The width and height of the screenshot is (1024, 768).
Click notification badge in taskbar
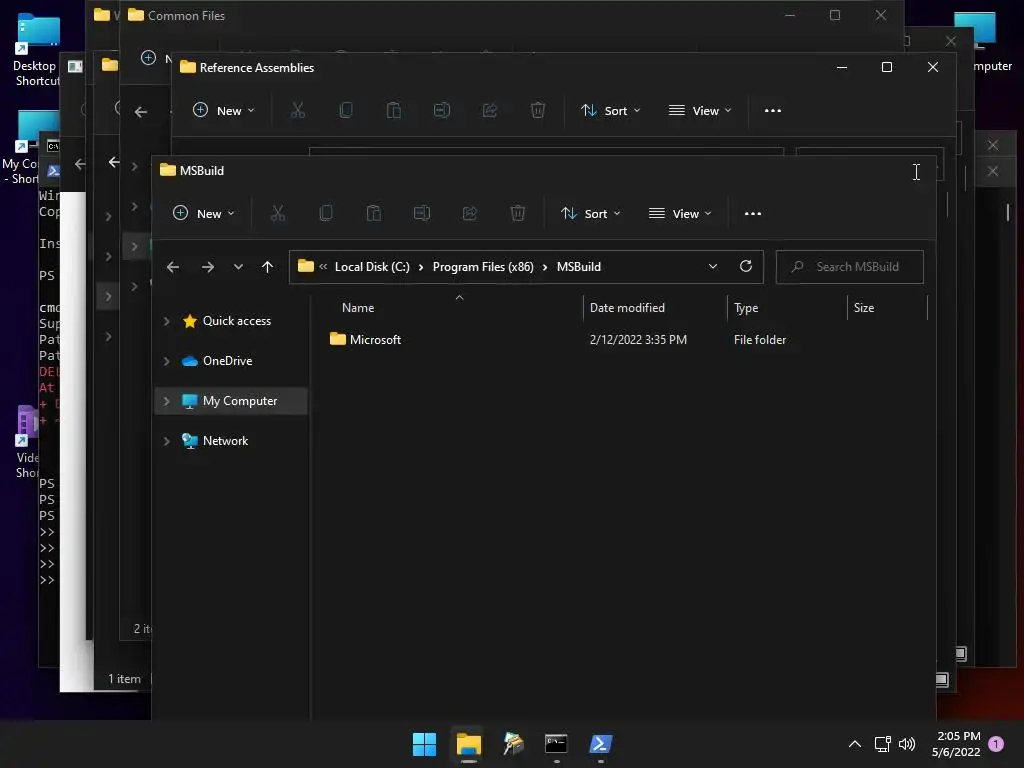[996, 744]
